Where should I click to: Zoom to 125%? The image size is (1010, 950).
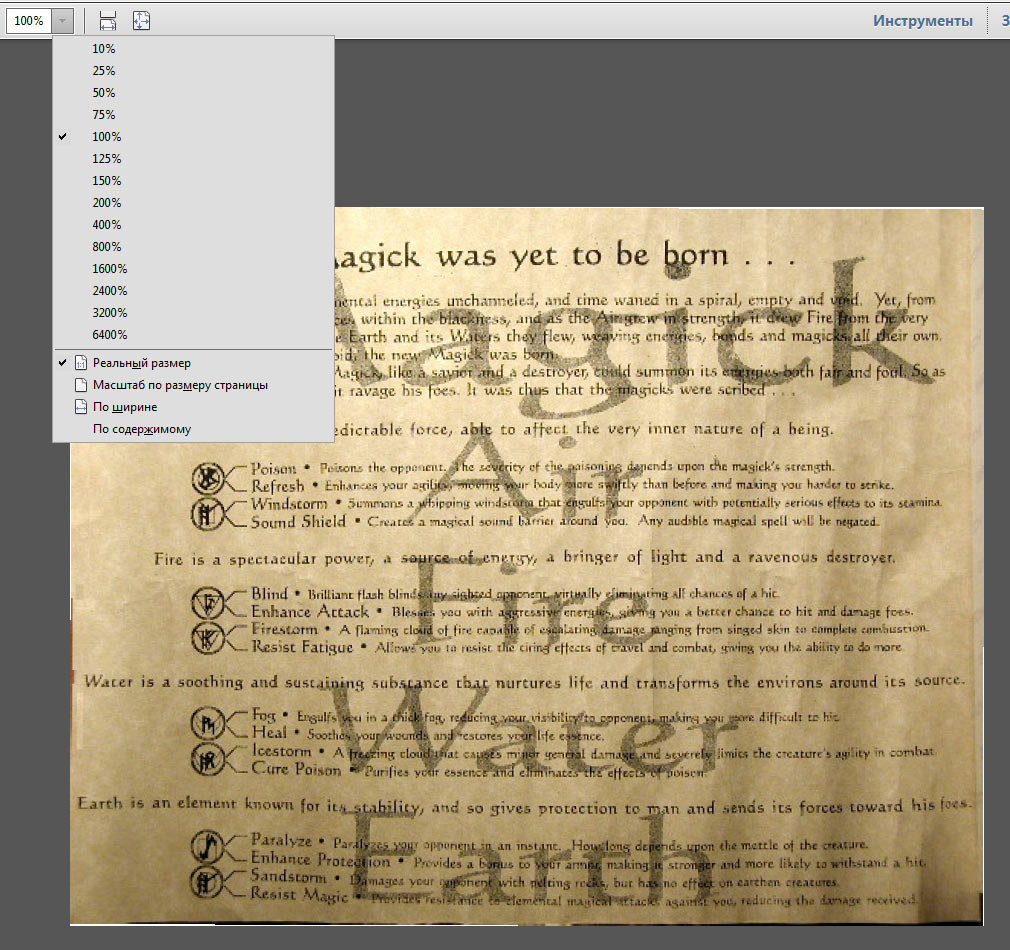tap(106, 159)
